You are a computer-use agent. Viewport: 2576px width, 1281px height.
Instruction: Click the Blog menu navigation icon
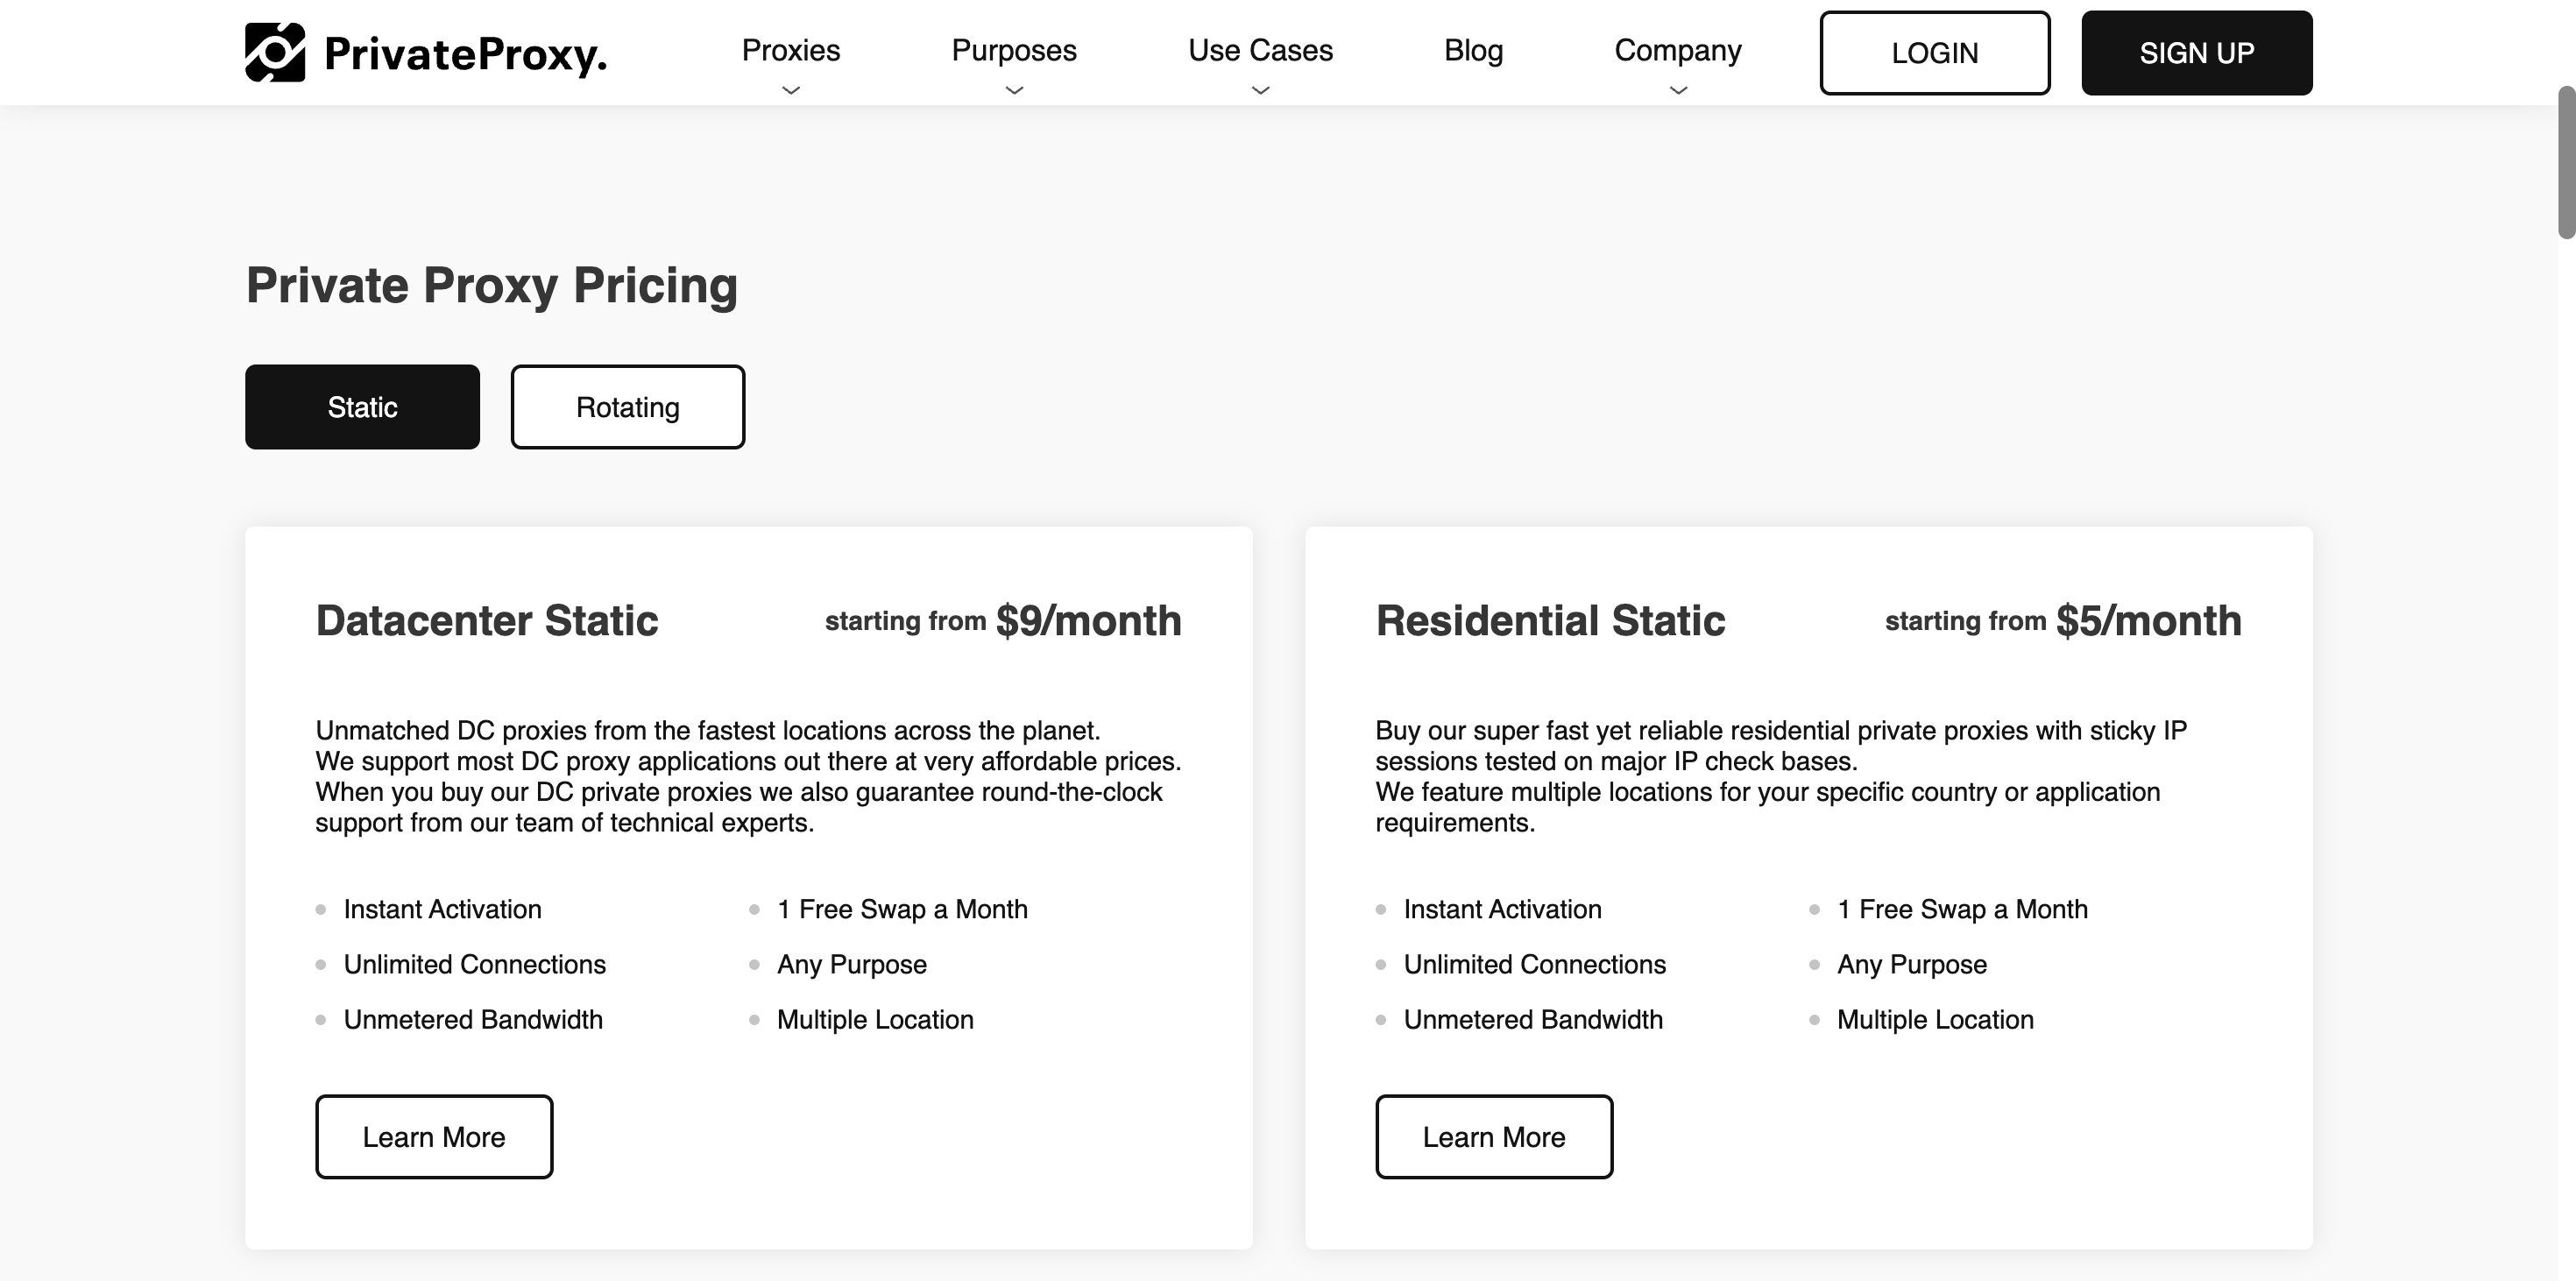point(1474,49)
